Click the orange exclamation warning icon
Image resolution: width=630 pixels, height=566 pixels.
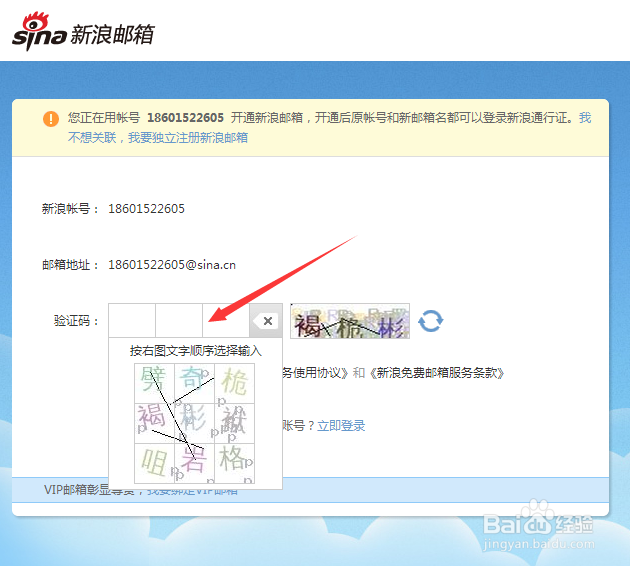[x=51, y=119]
